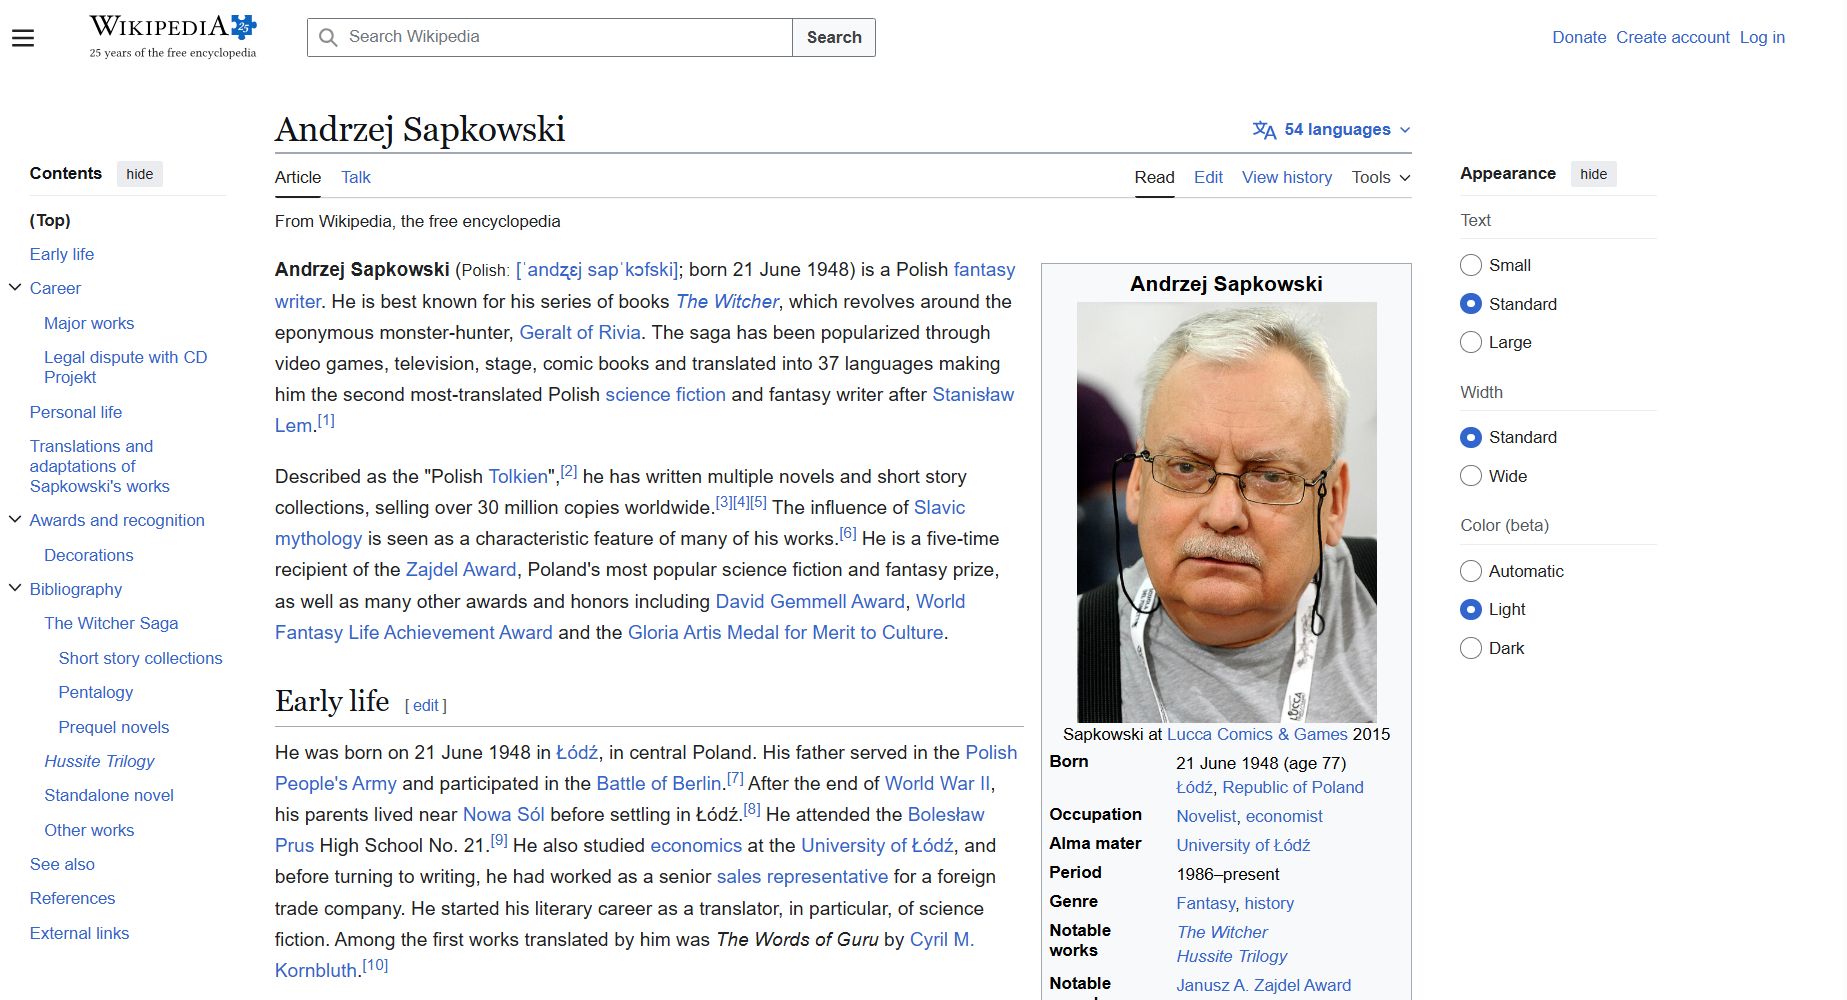Image resolution: width=1847 pixels, height=1000 pixels.
Task: Collapse the Career section in contents
Action: (x=15, y=288)
